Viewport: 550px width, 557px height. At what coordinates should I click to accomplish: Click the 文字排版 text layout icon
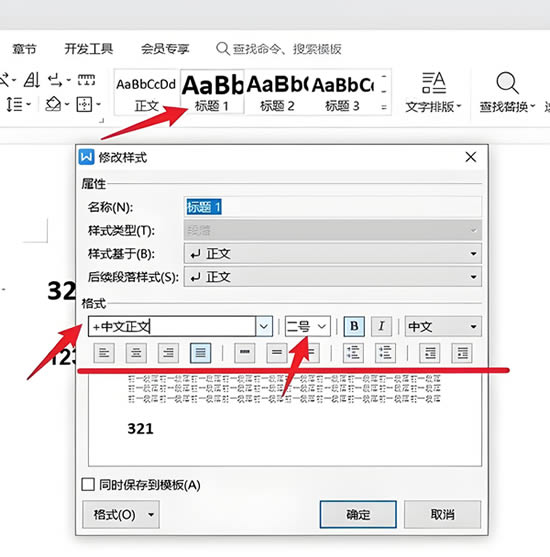click(x=433, y=82)
